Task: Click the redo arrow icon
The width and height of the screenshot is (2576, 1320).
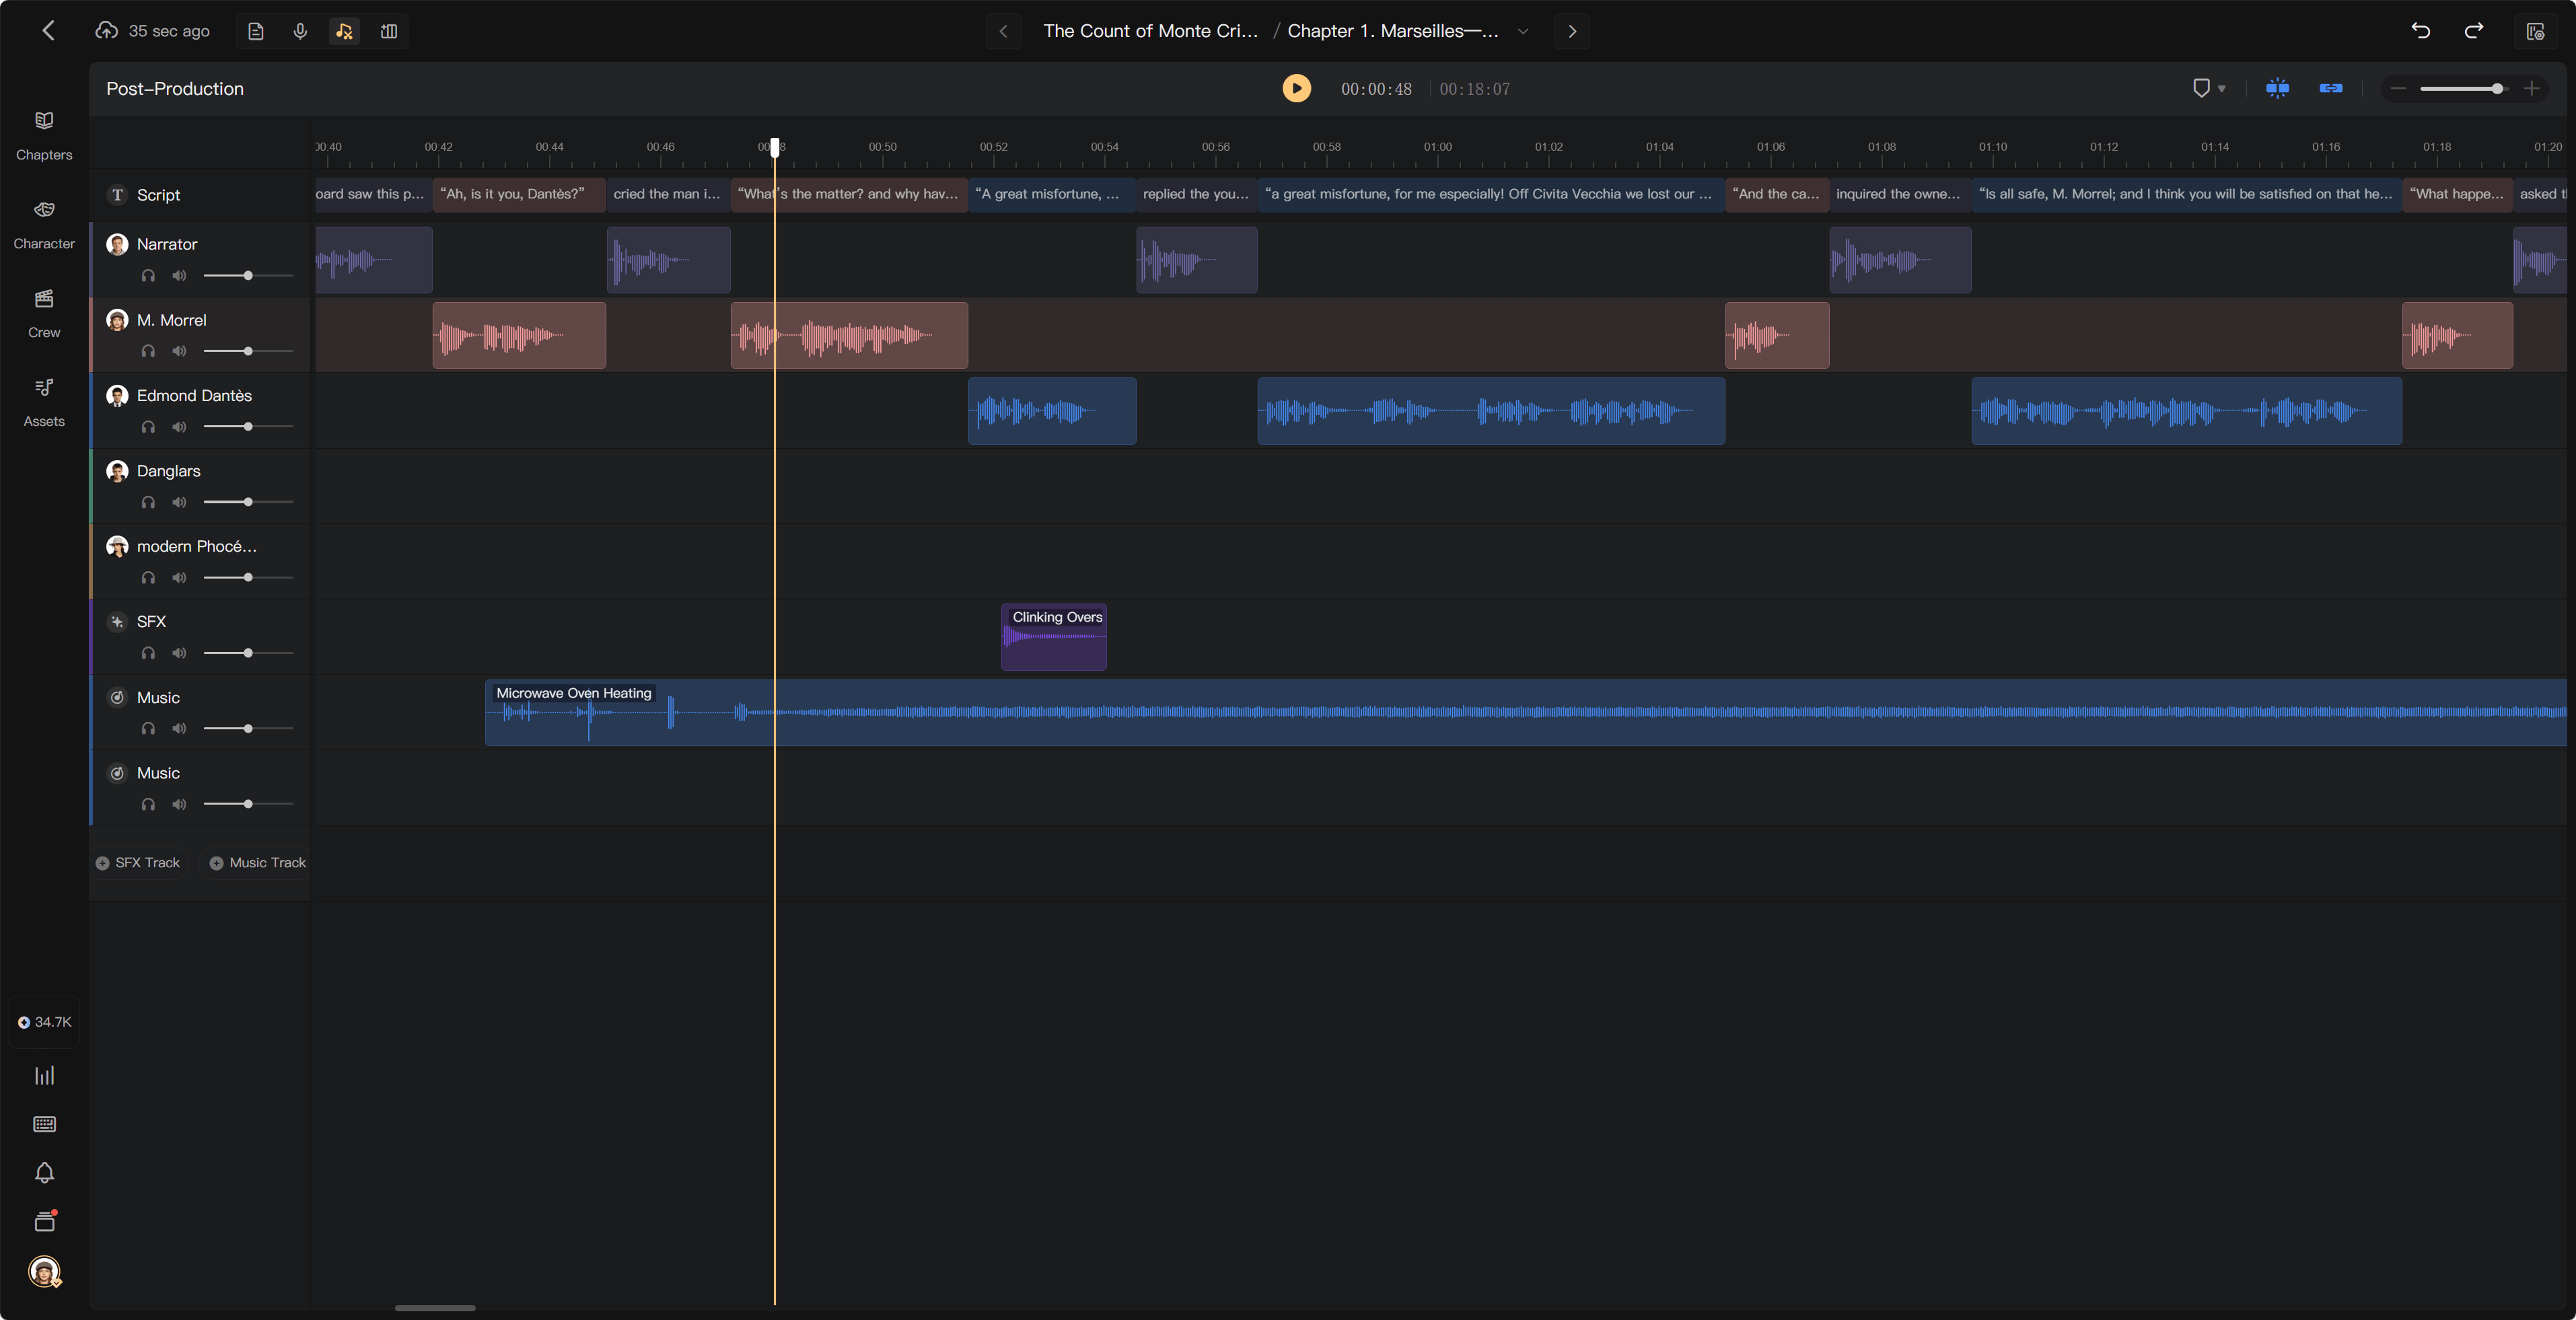Action: coord(2474,31)
